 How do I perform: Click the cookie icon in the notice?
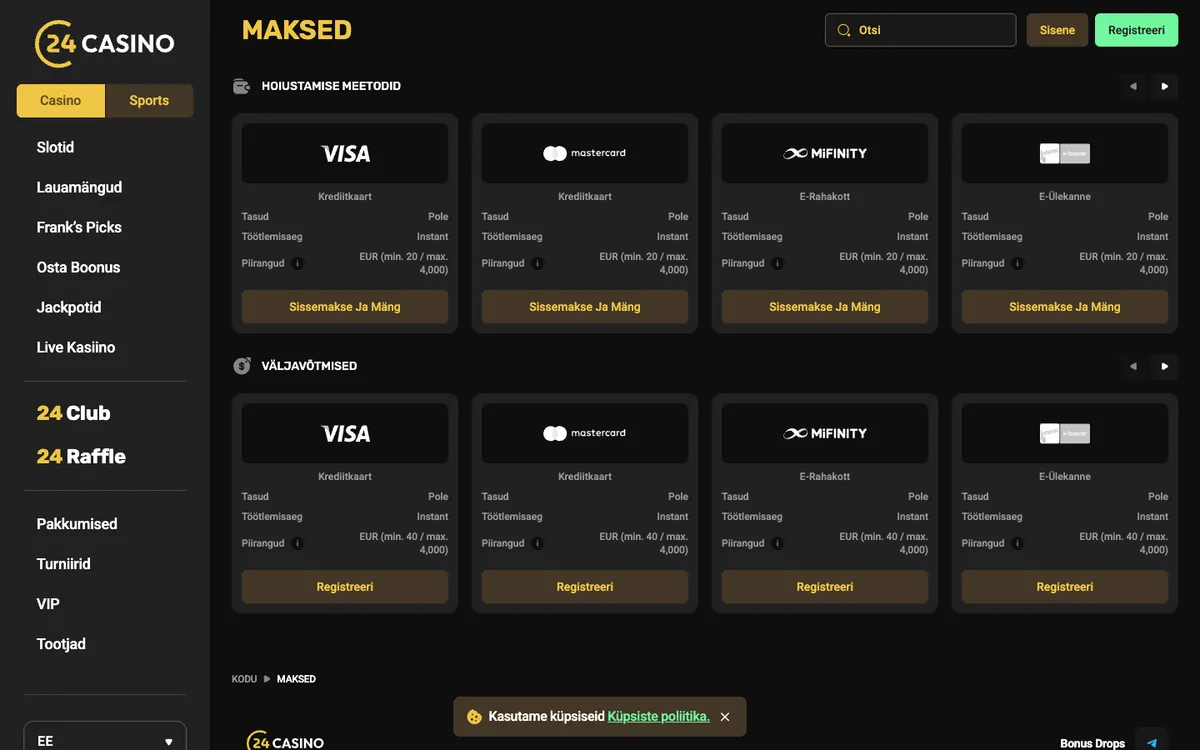pyautogui.click(x=474, y=717)
